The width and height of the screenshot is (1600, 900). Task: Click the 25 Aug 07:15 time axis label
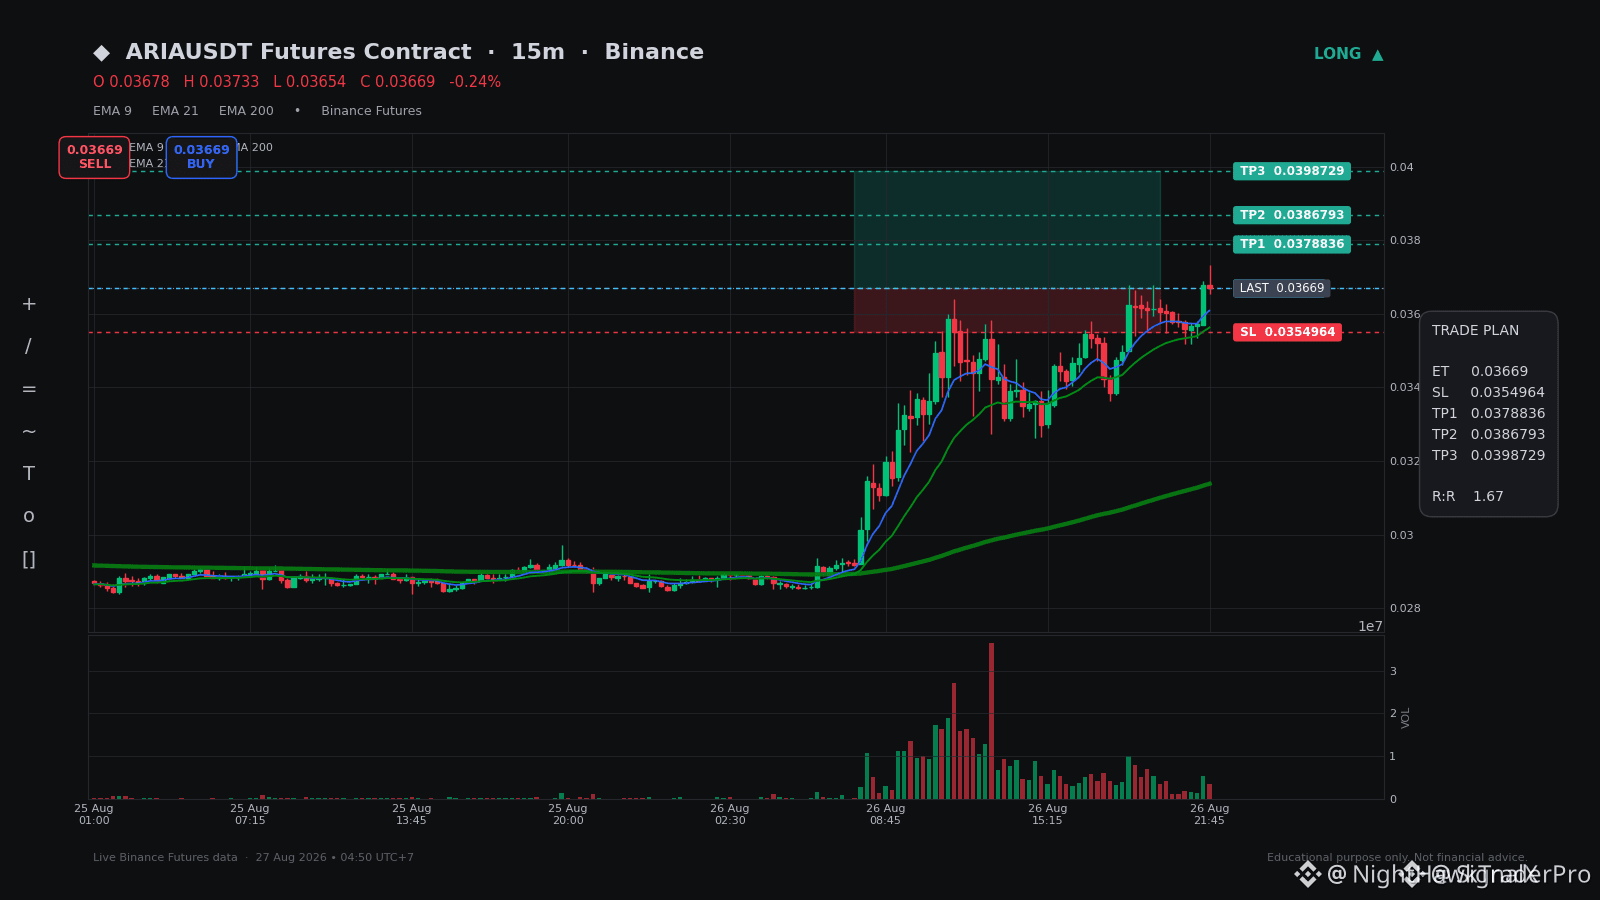pyautogui.click(x=250, y=815)
